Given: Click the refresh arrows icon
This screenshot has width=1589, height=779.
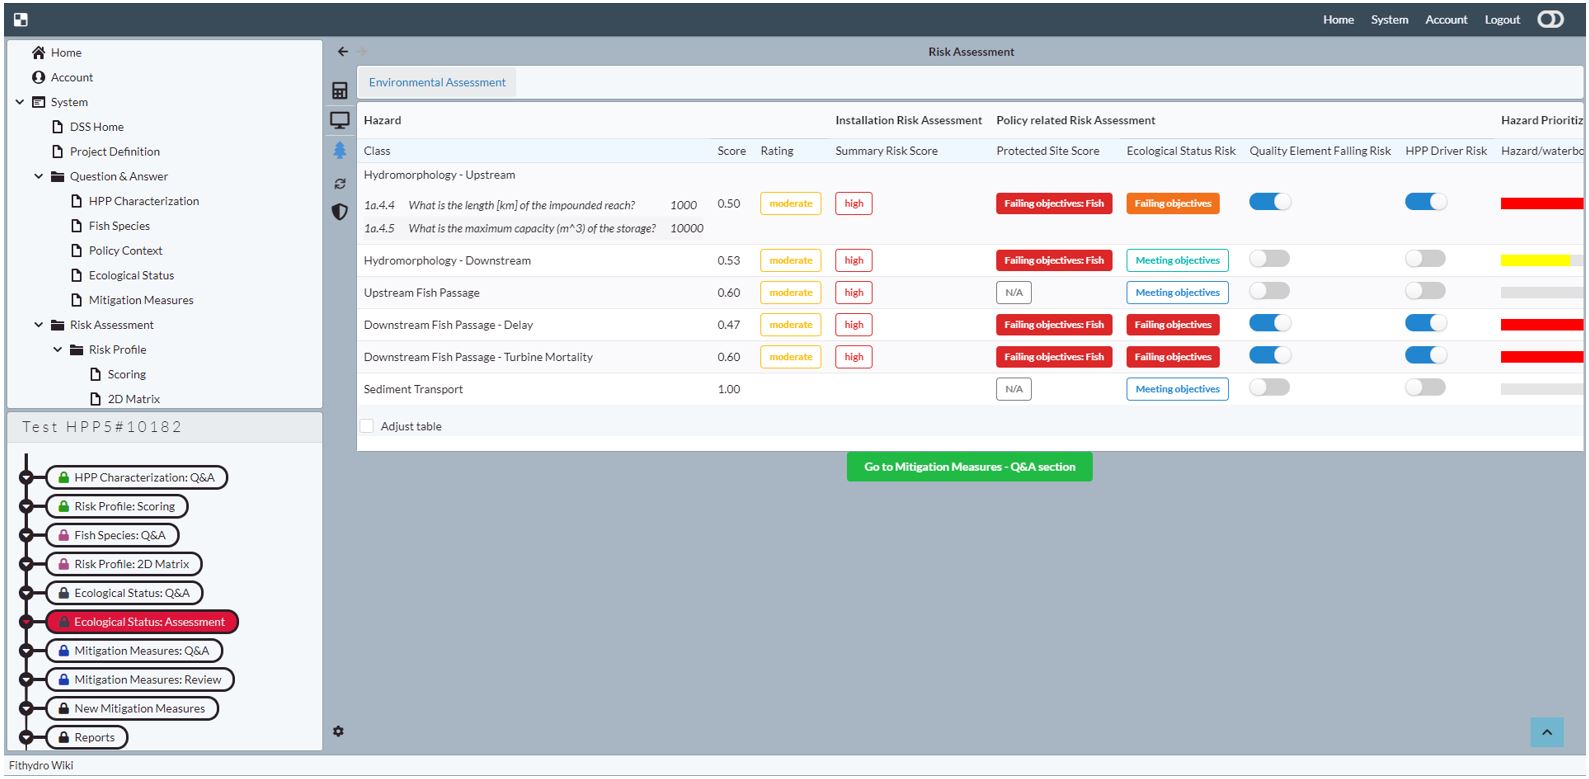Looking at the screenshot, I should pos(340,184).
